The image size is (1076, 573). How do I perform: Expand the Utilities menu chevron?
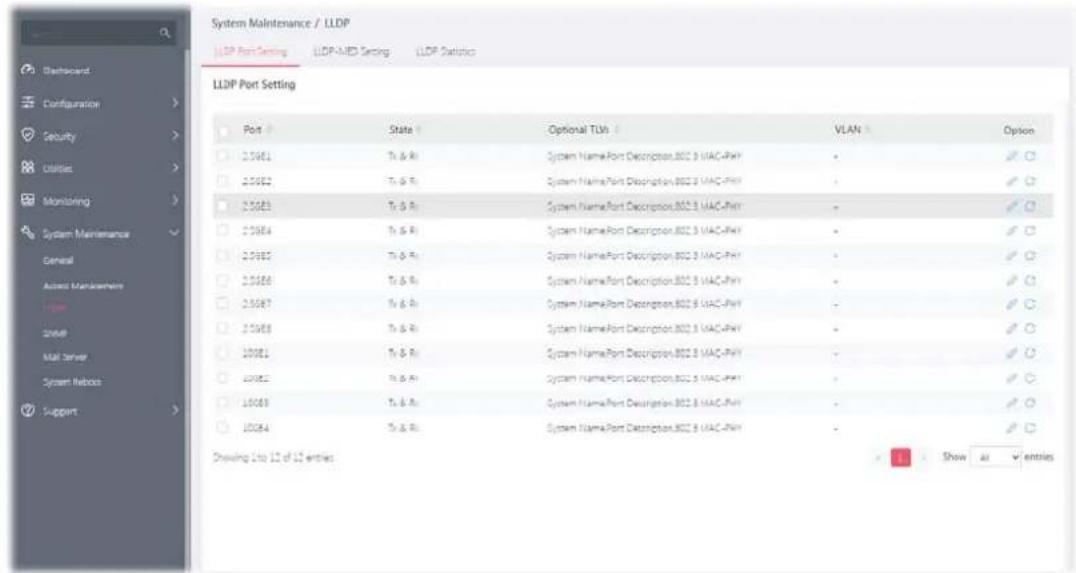[174, 168]
